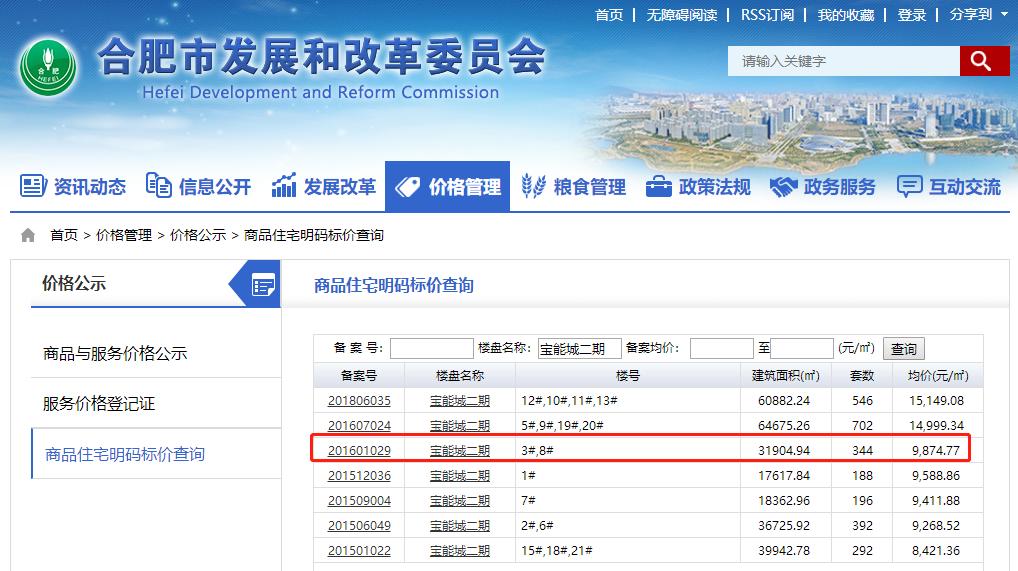Image resolution: width=1018 pixels, height=571 pixels.
Task: Click 宝能城二期 in row 201506049
Action: tap(460, 526)
